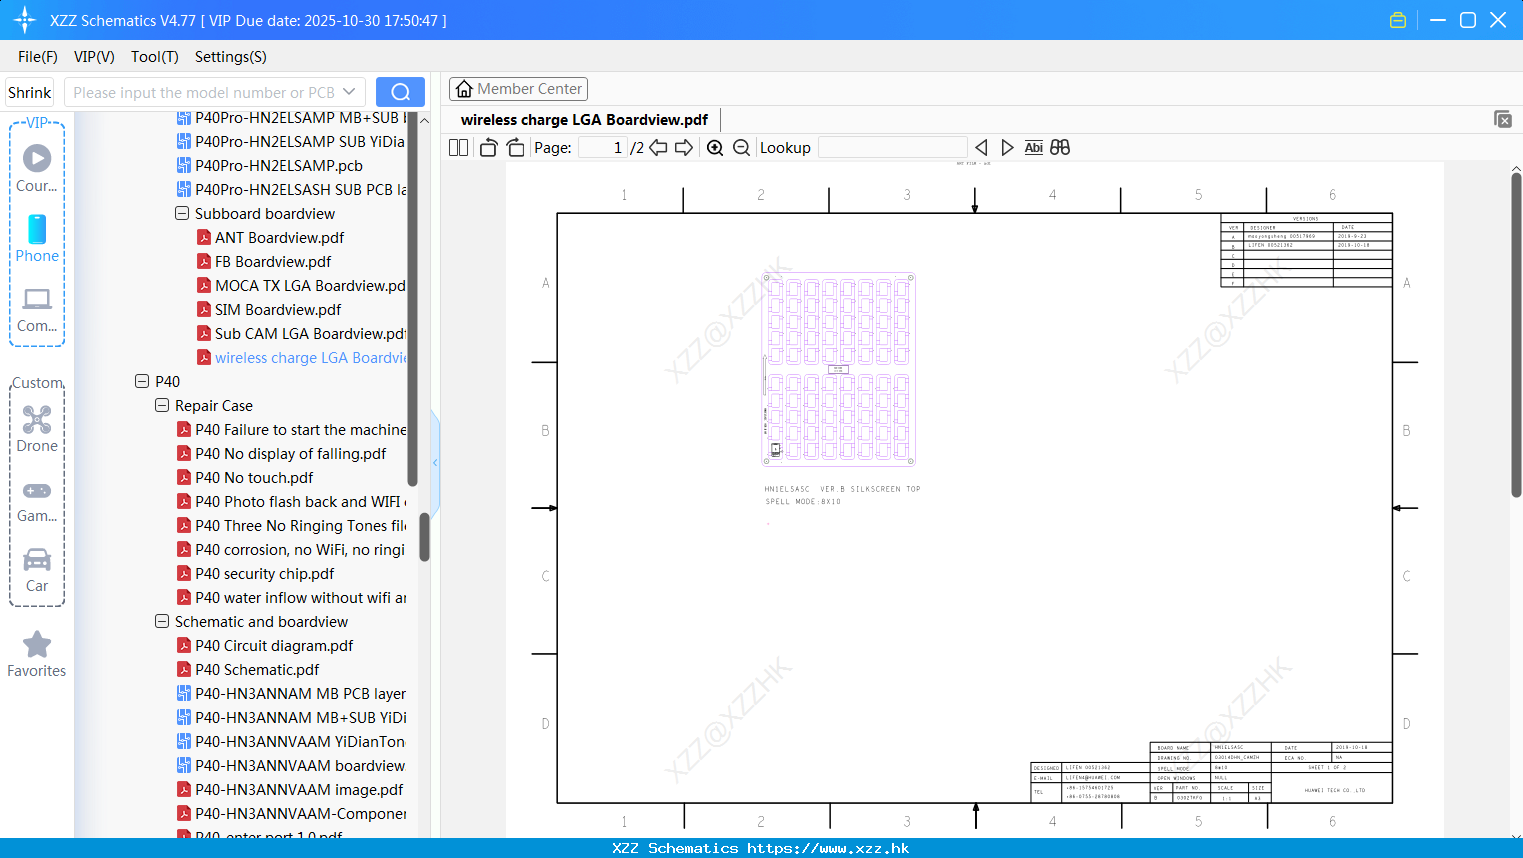Viewport: 1523px width, 858px height.
Task: Click the Shrink button
Action: tap(30, 92)
